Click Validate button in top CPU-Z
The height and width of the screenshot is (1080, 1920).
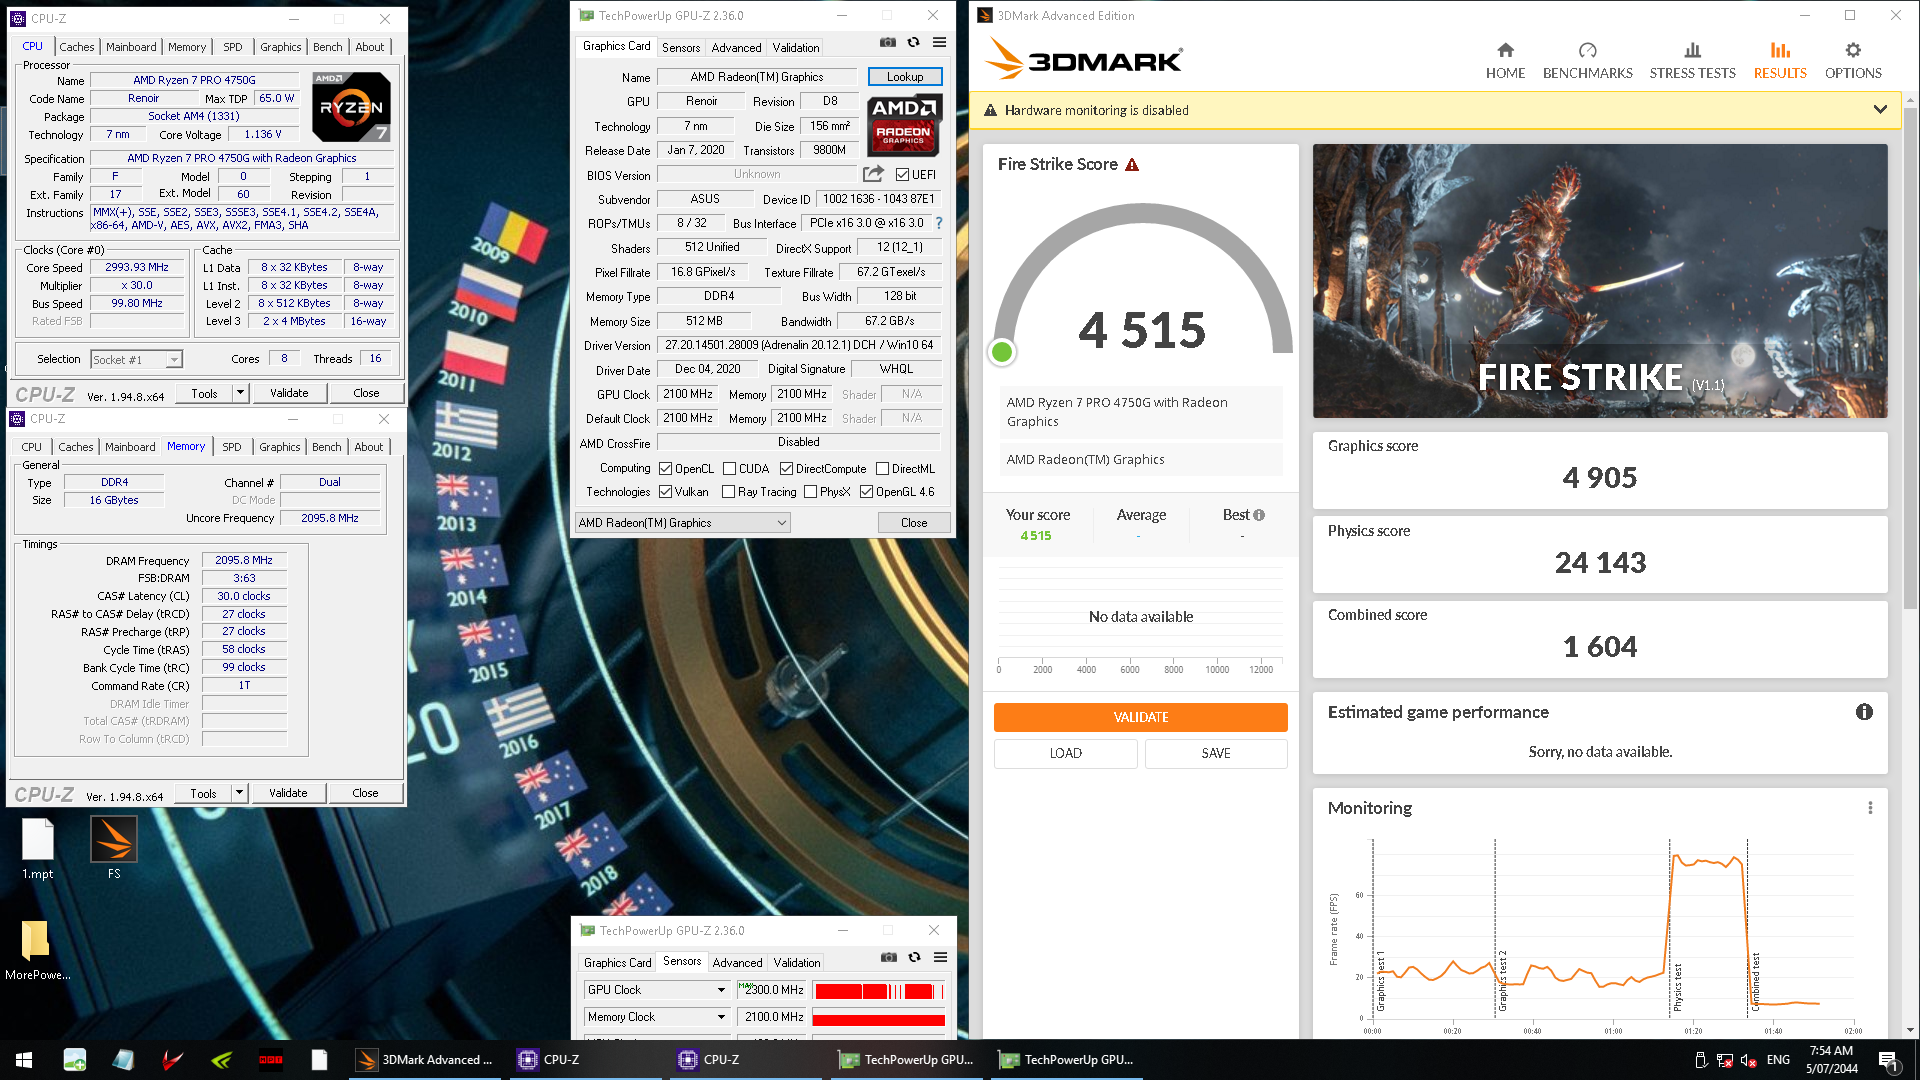pyautogui.click(x=289, y=393)
